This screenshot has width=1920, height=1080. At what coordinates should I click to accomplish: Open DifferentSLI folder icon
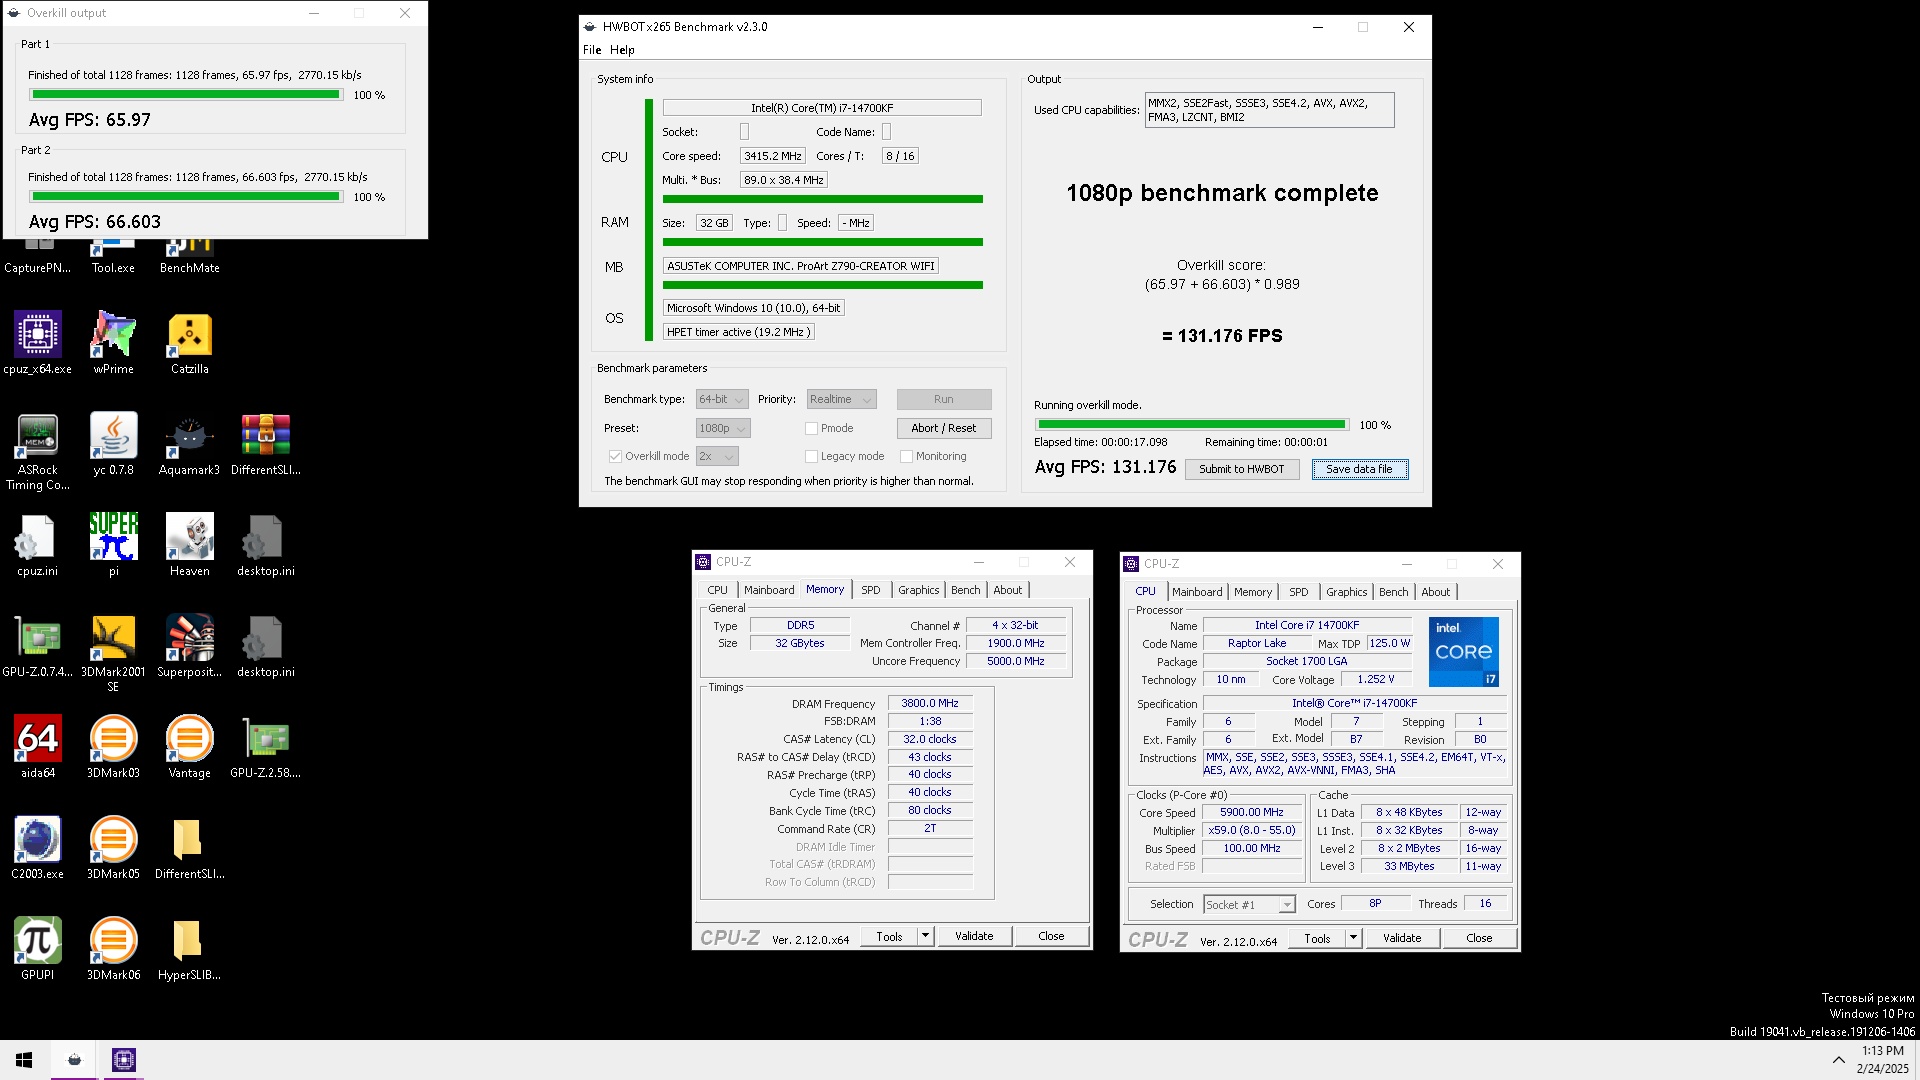tap(189, 848)
